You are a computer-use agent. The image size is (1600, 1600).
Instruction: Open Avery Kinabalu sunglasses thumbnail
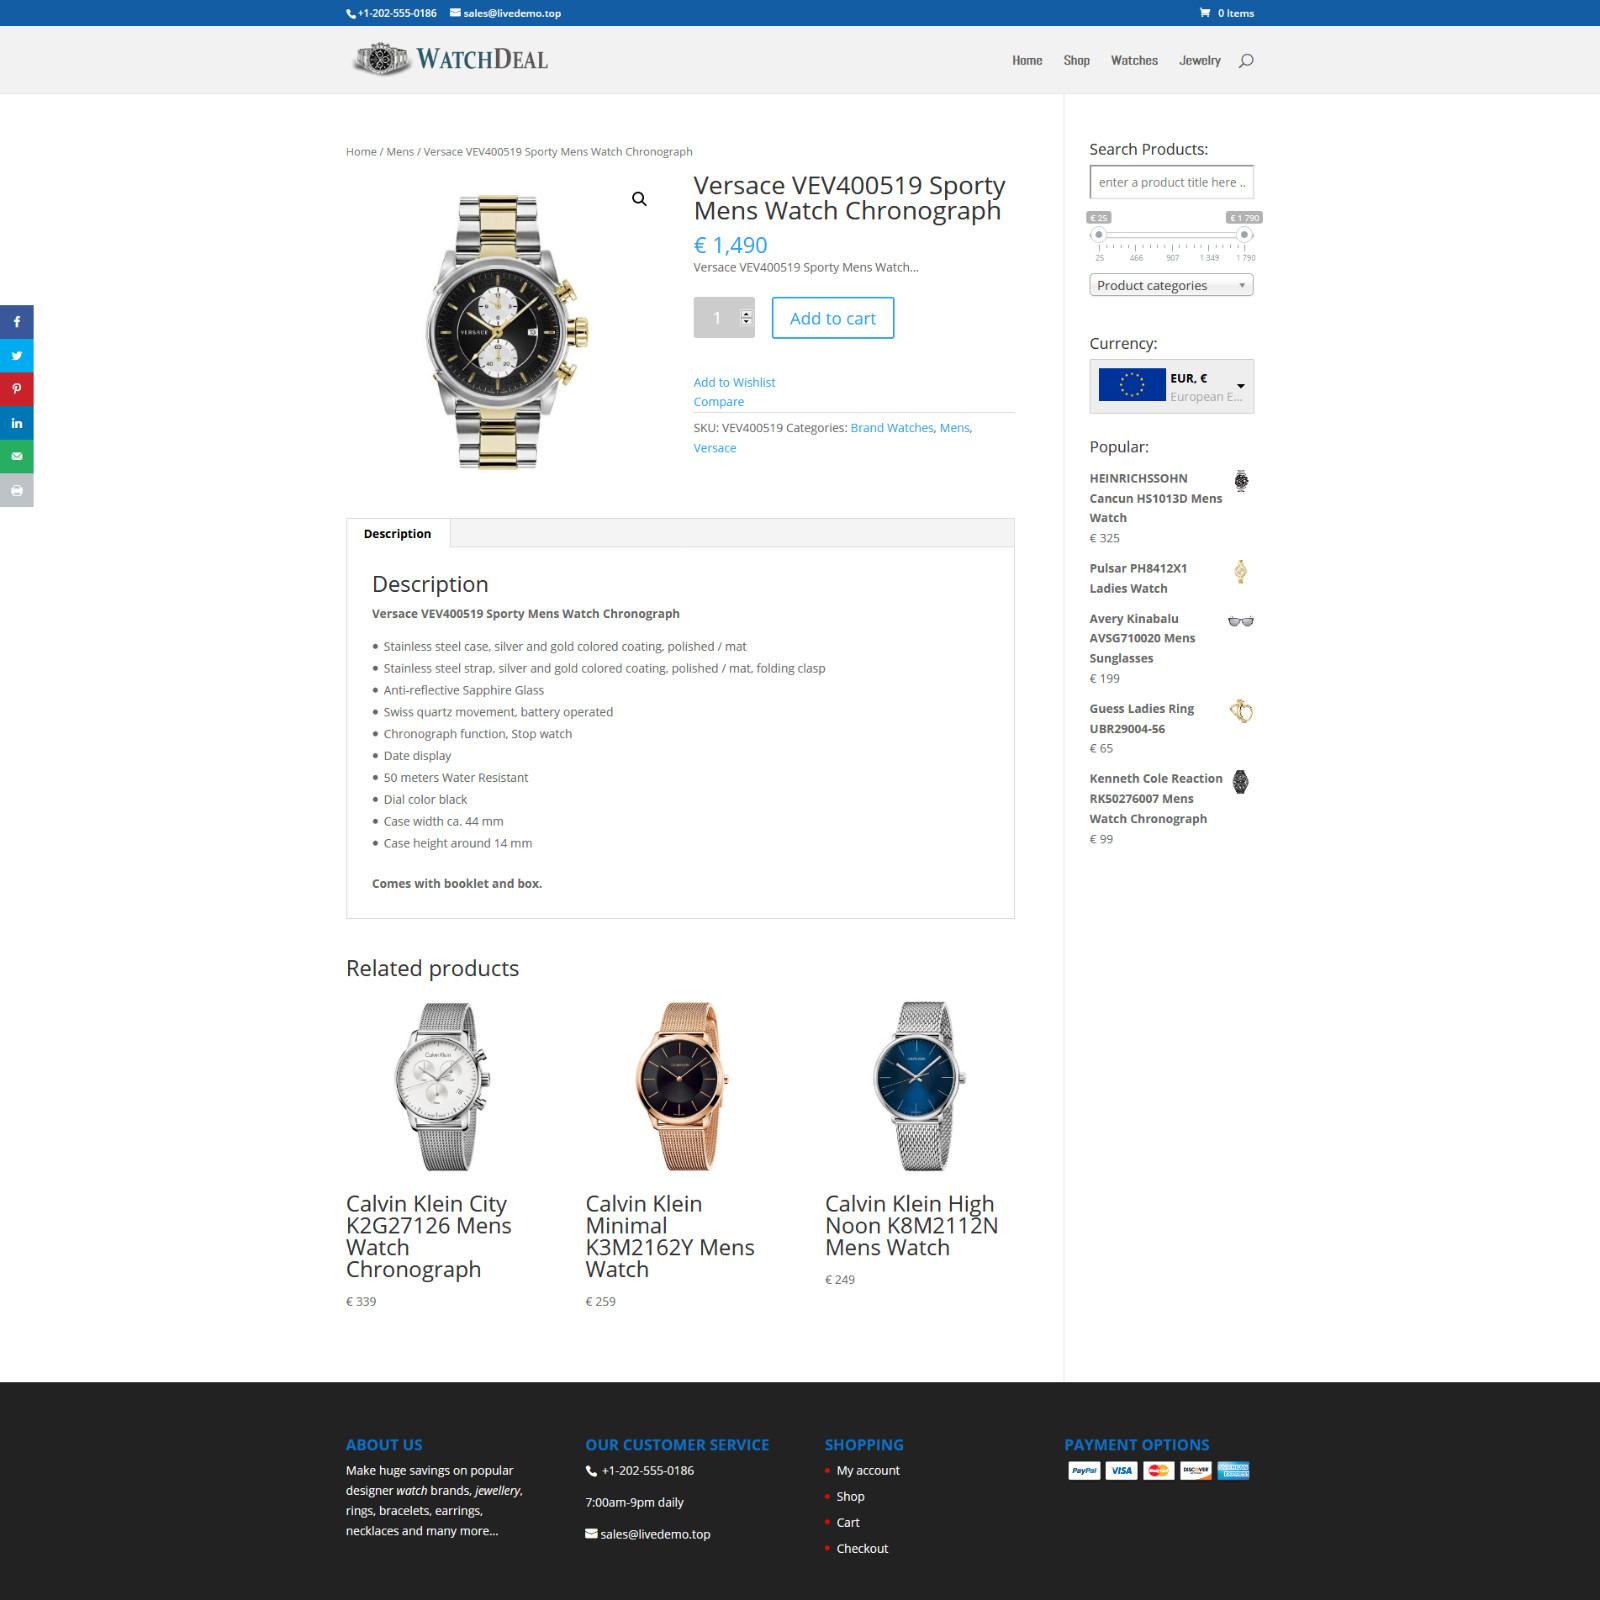click(x=1241, y=621)
